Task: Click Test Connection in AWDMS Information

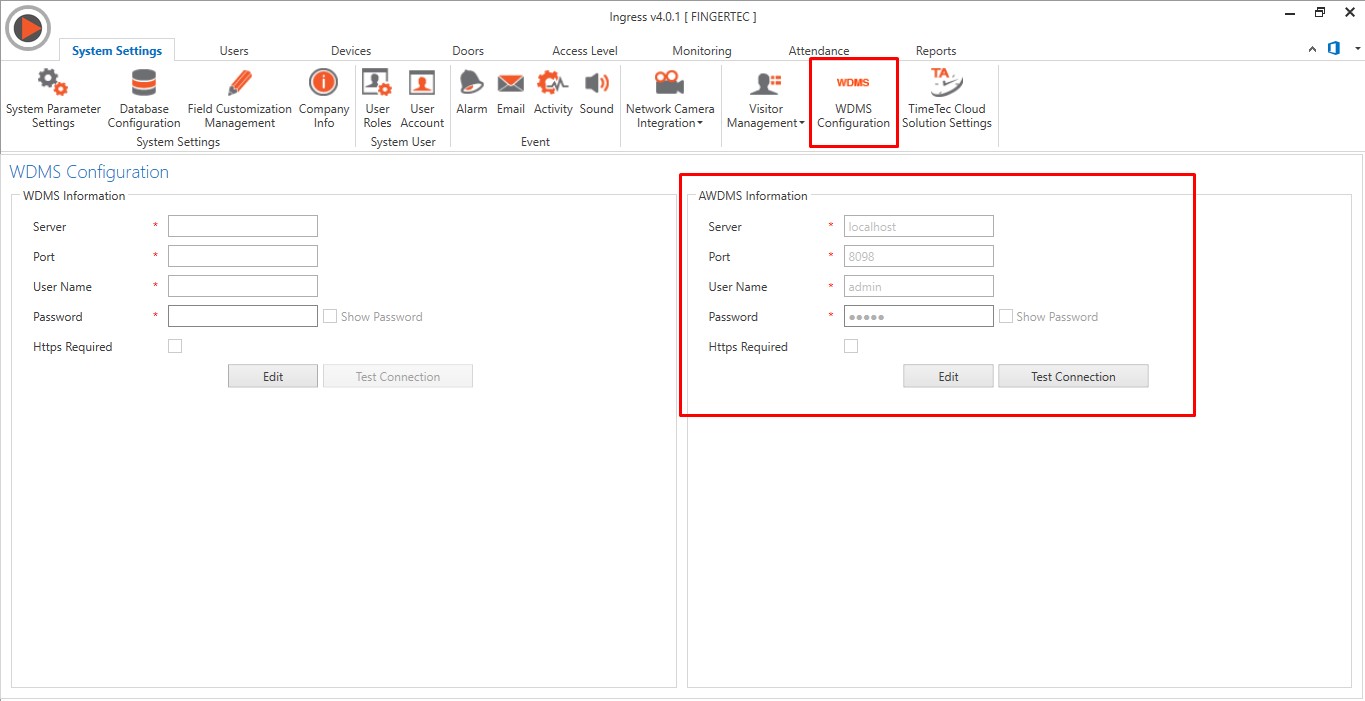Action: click(1073, 376)
